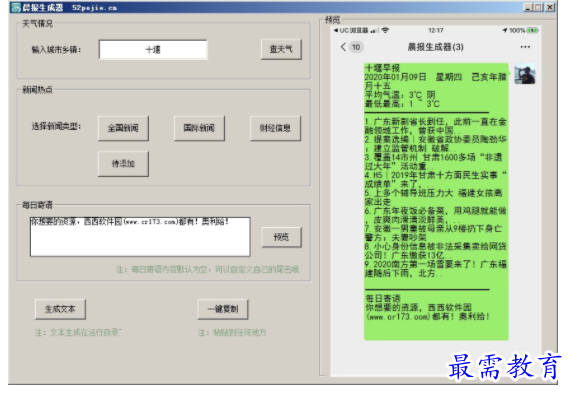570x398 pixels.
Task: Click the 晨报生成器(3) chat title
Action: (435, 47)
